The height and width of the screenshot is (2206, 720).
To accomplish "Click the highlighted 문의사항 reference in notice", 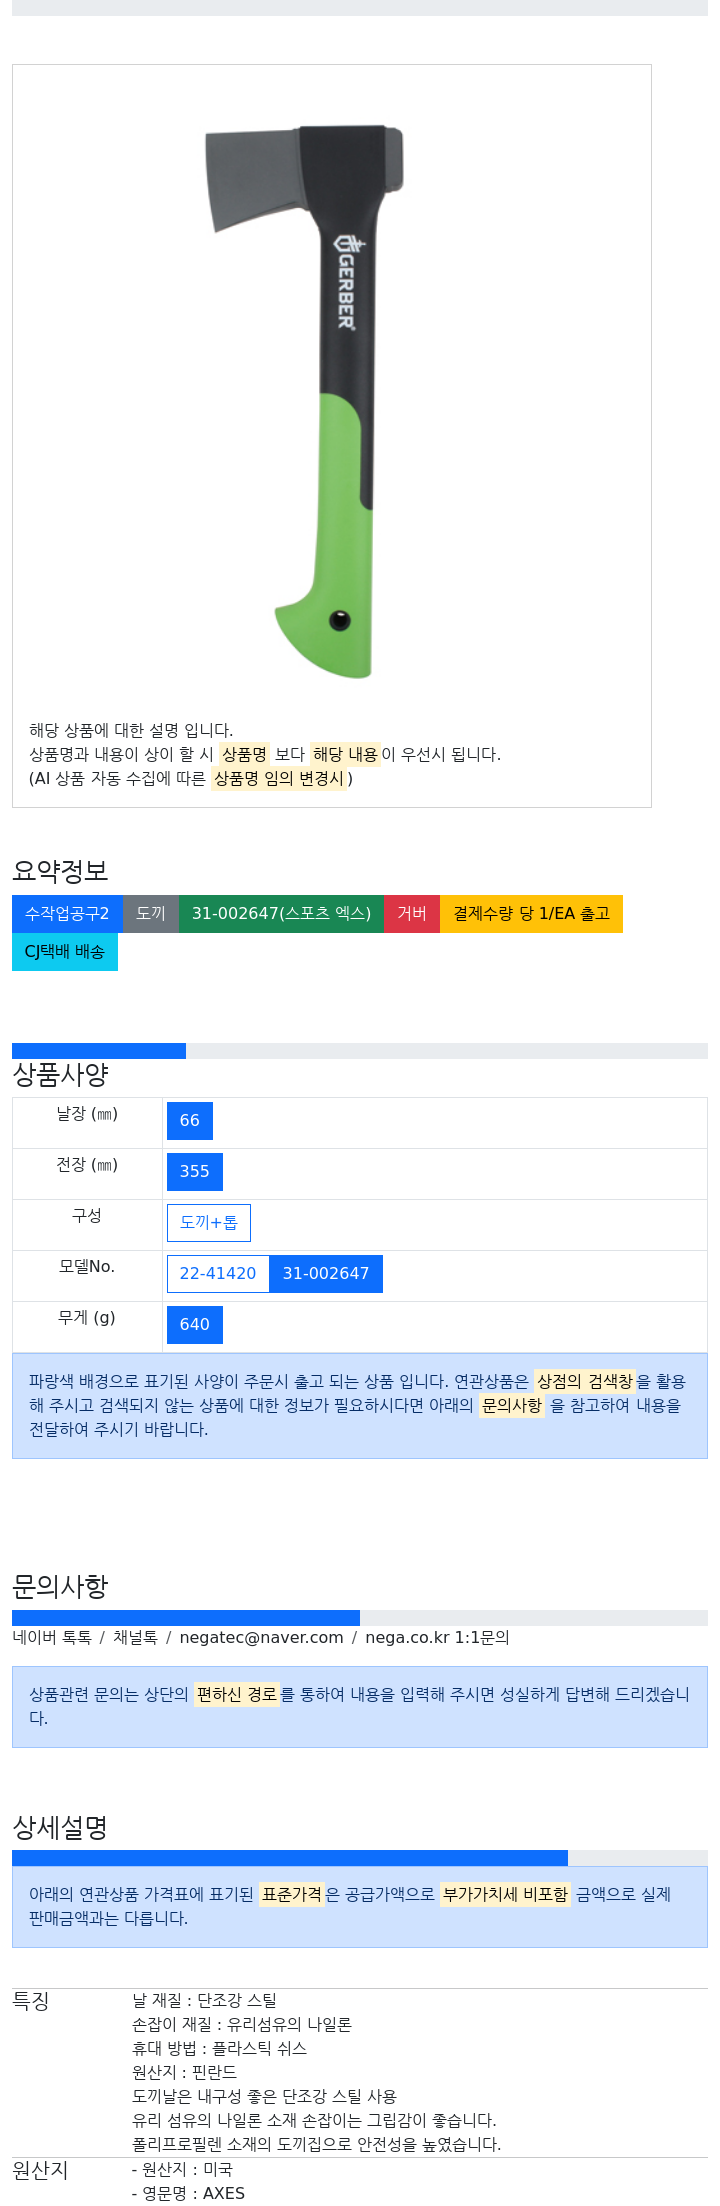I will click(512, 1405).
